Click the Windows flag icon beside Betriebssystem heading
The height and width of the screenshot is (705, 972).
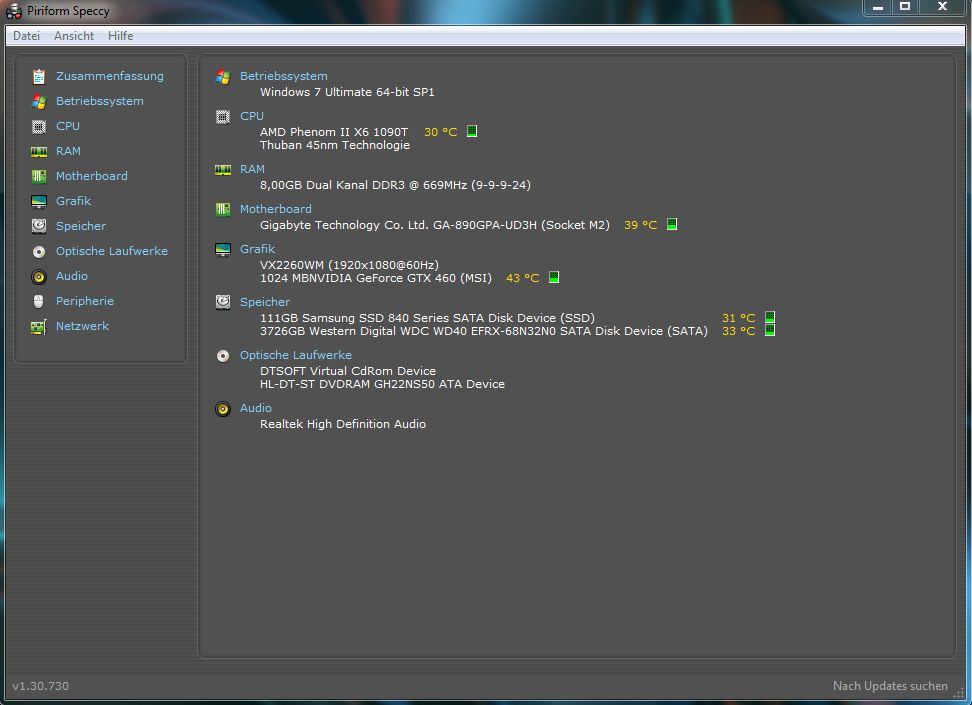(x=223, y=76)
